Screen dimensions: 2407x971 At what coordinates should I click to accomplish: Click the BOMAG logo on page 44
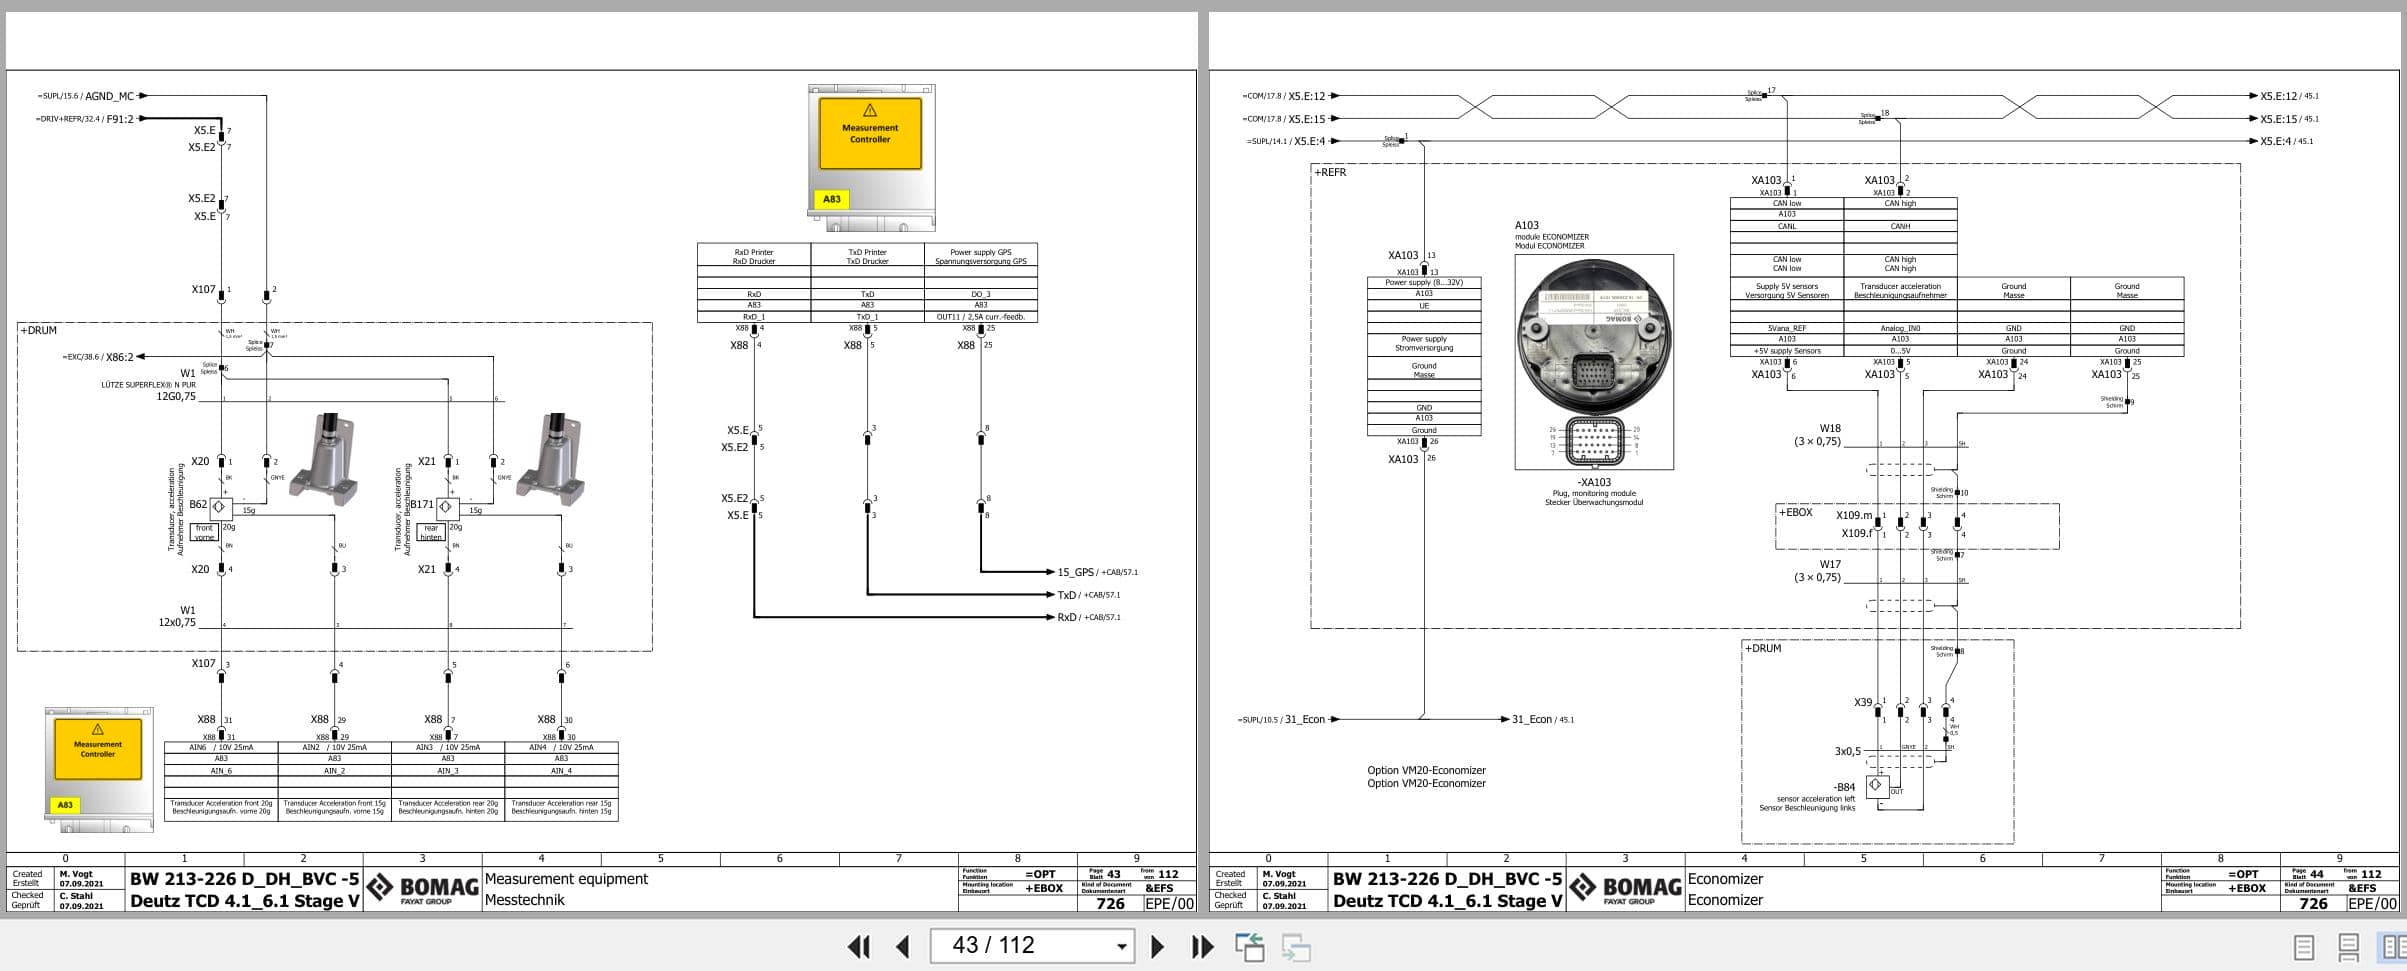1625,888
